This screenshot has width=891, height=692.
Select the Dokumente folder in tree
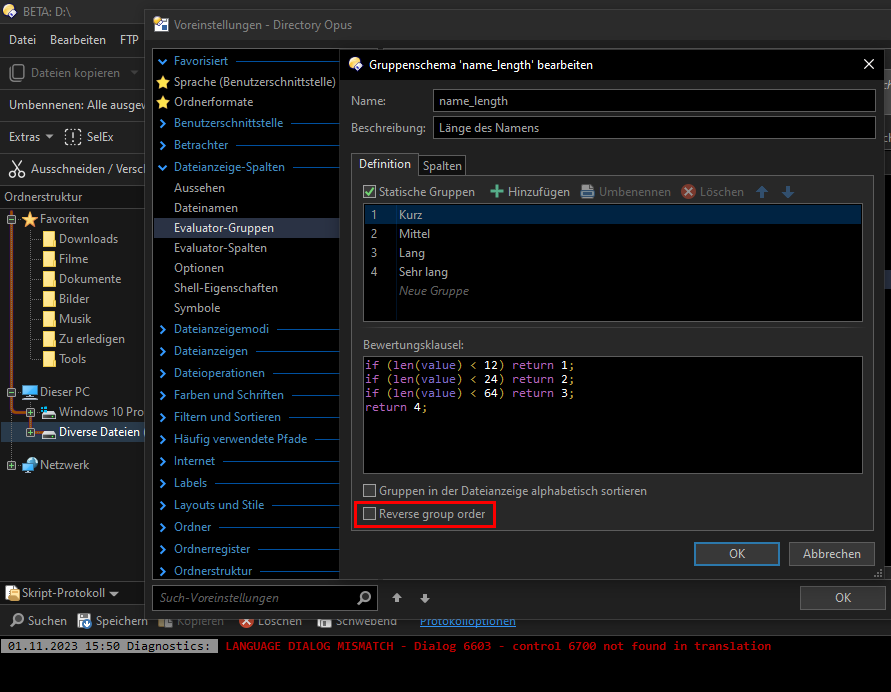point(90,279)
